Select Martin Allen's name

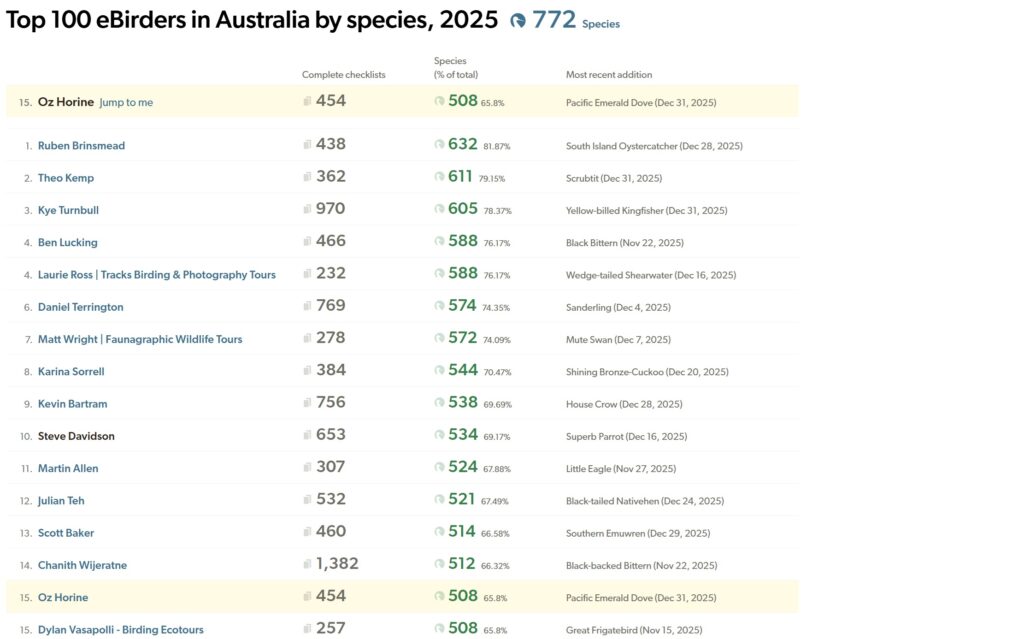pyautogui.click(x=68, y=468)
